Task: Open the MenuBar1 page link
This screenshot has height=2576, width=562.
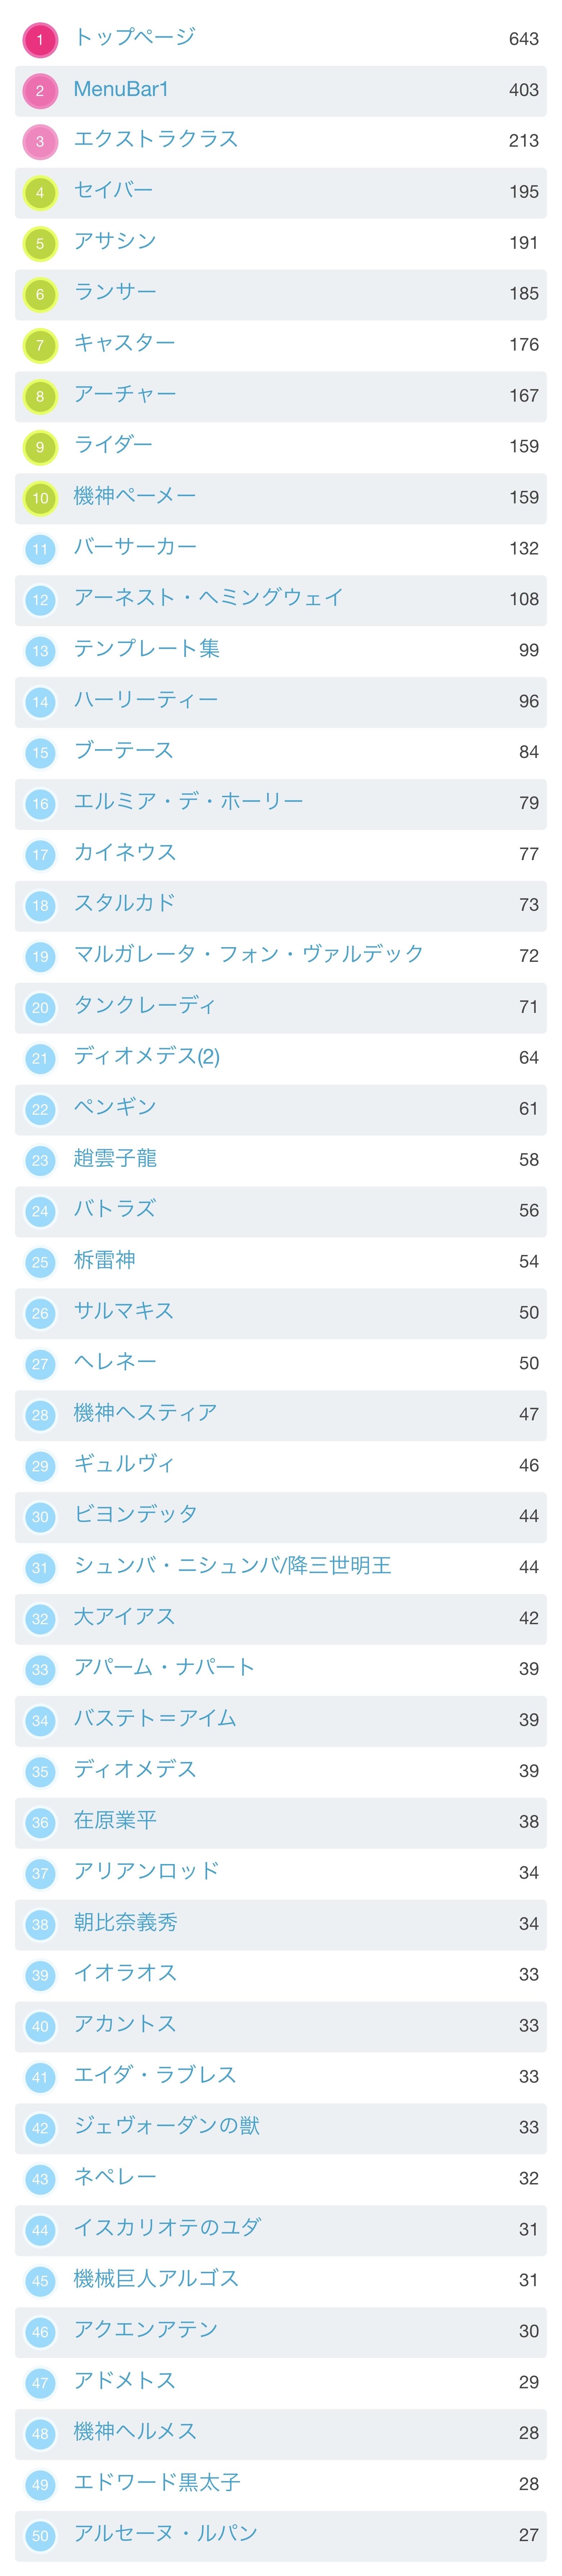Action: (121, 89)
